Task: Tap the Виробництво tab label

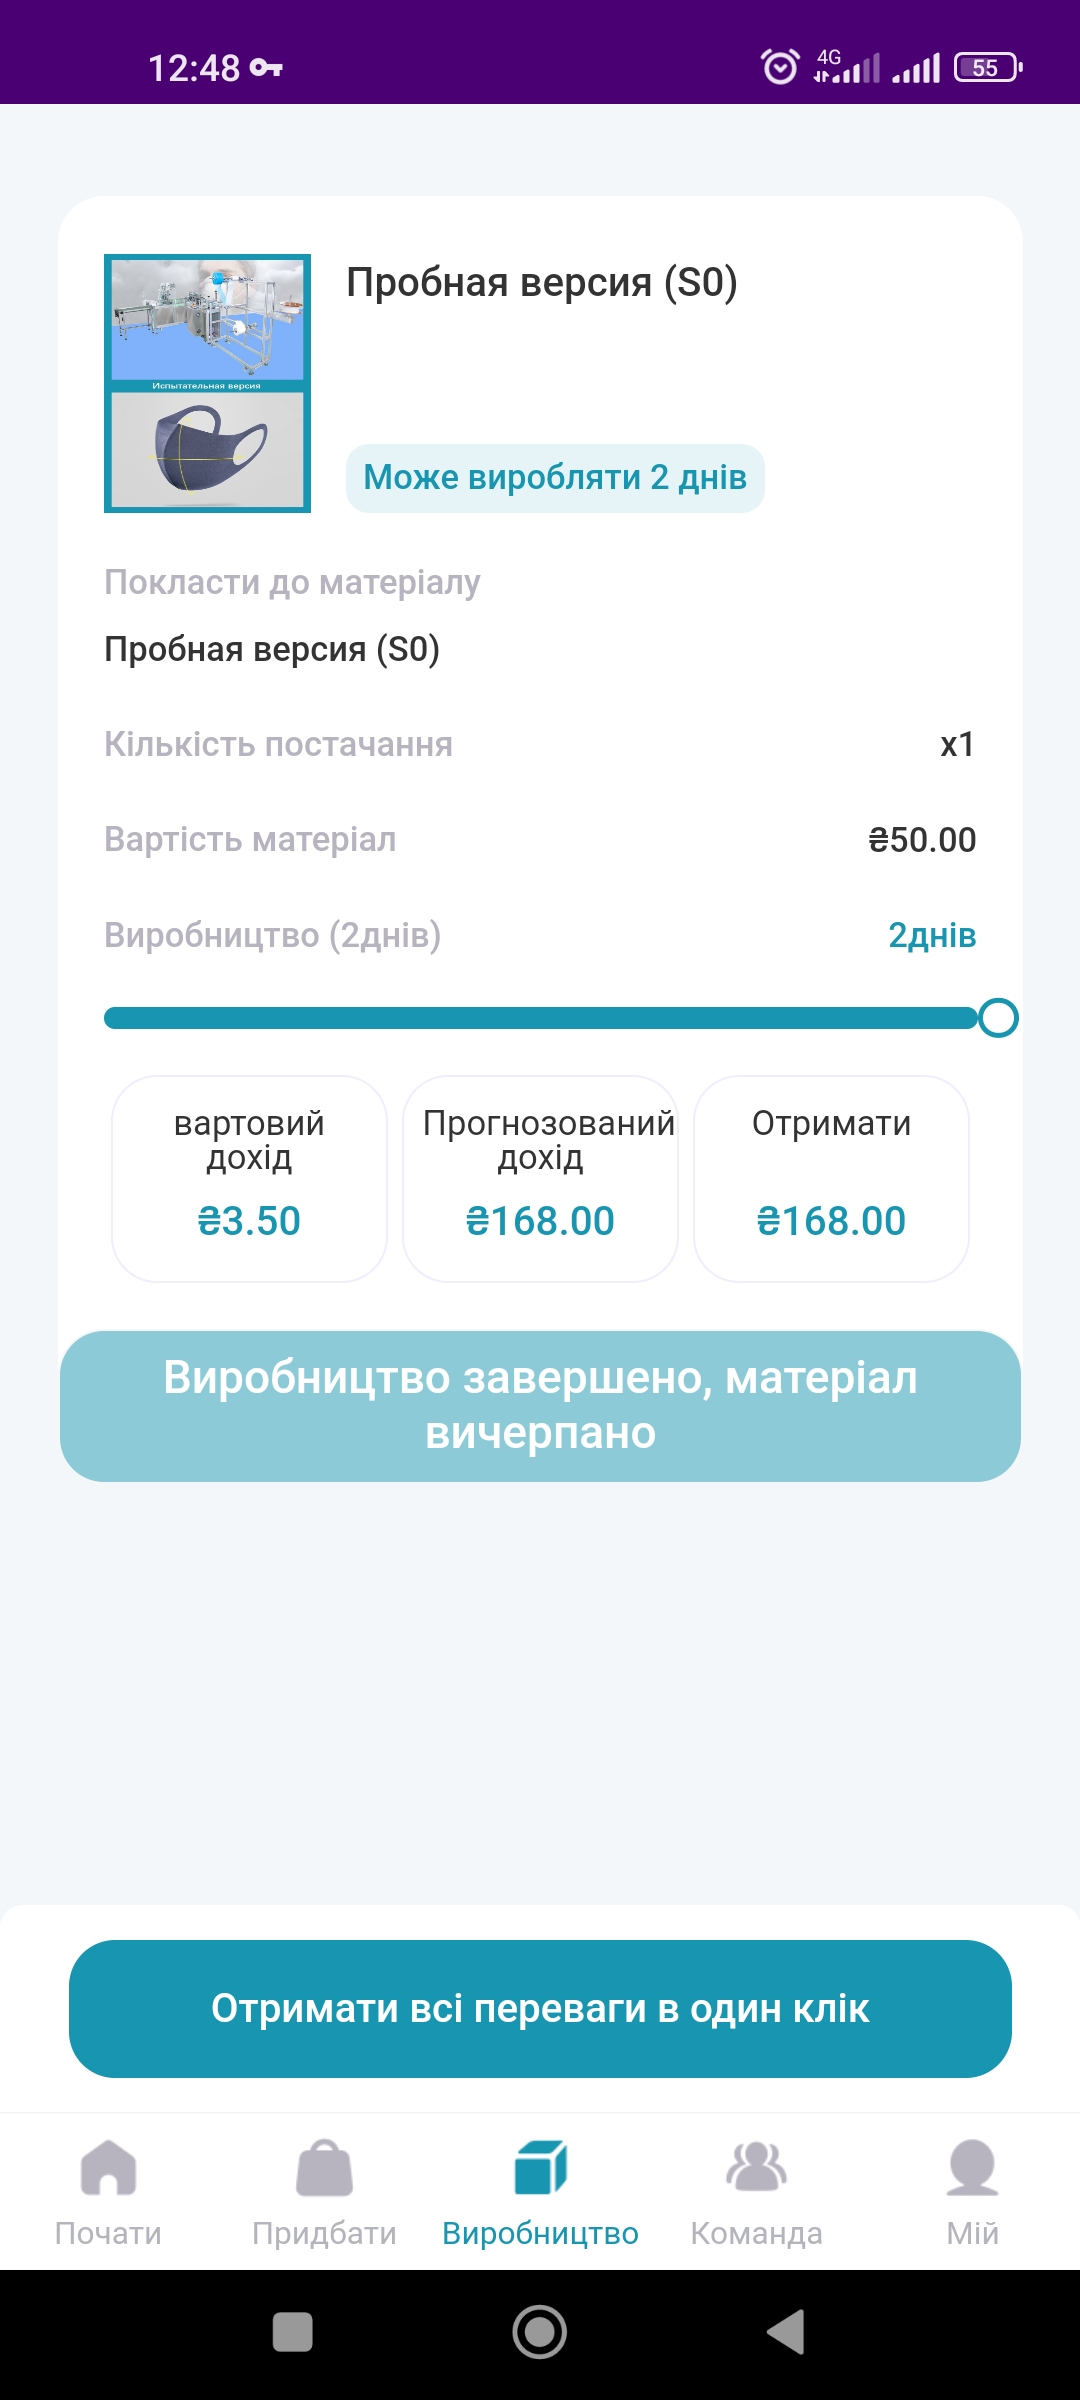Action: pos(540,2233)
